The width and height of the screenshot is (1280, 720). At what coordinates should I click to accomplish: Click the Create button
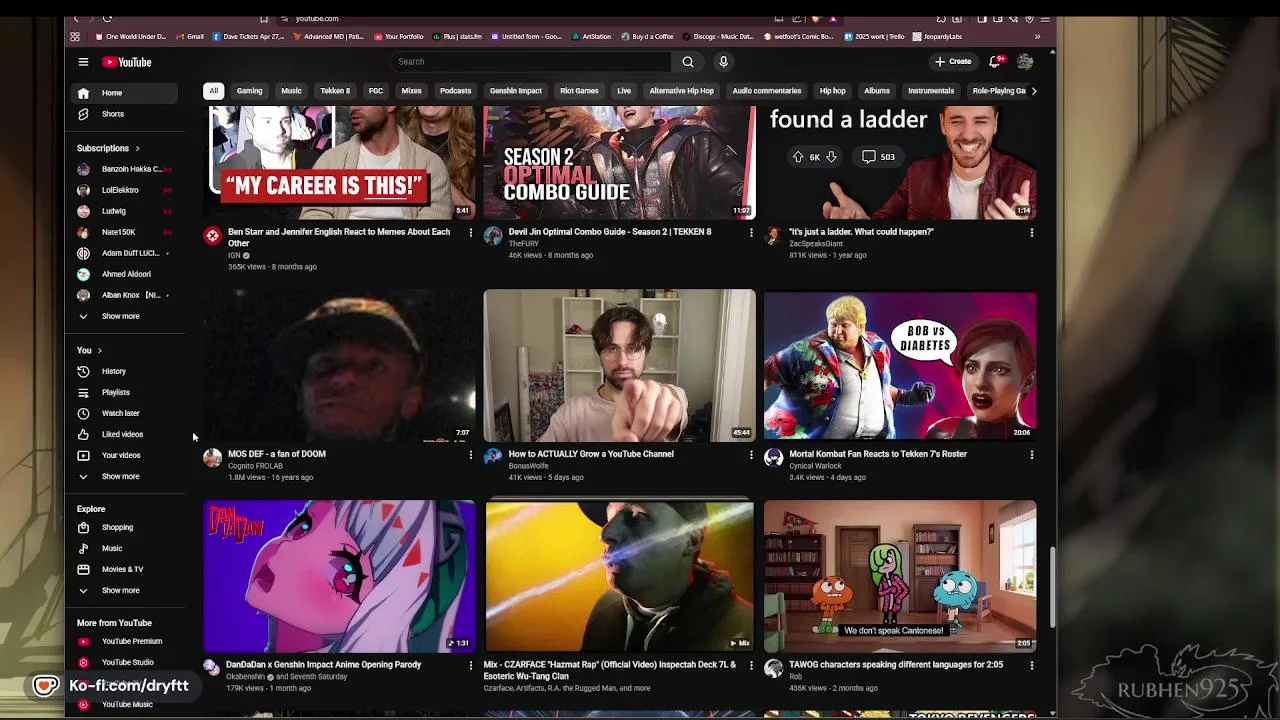(953, 62)
